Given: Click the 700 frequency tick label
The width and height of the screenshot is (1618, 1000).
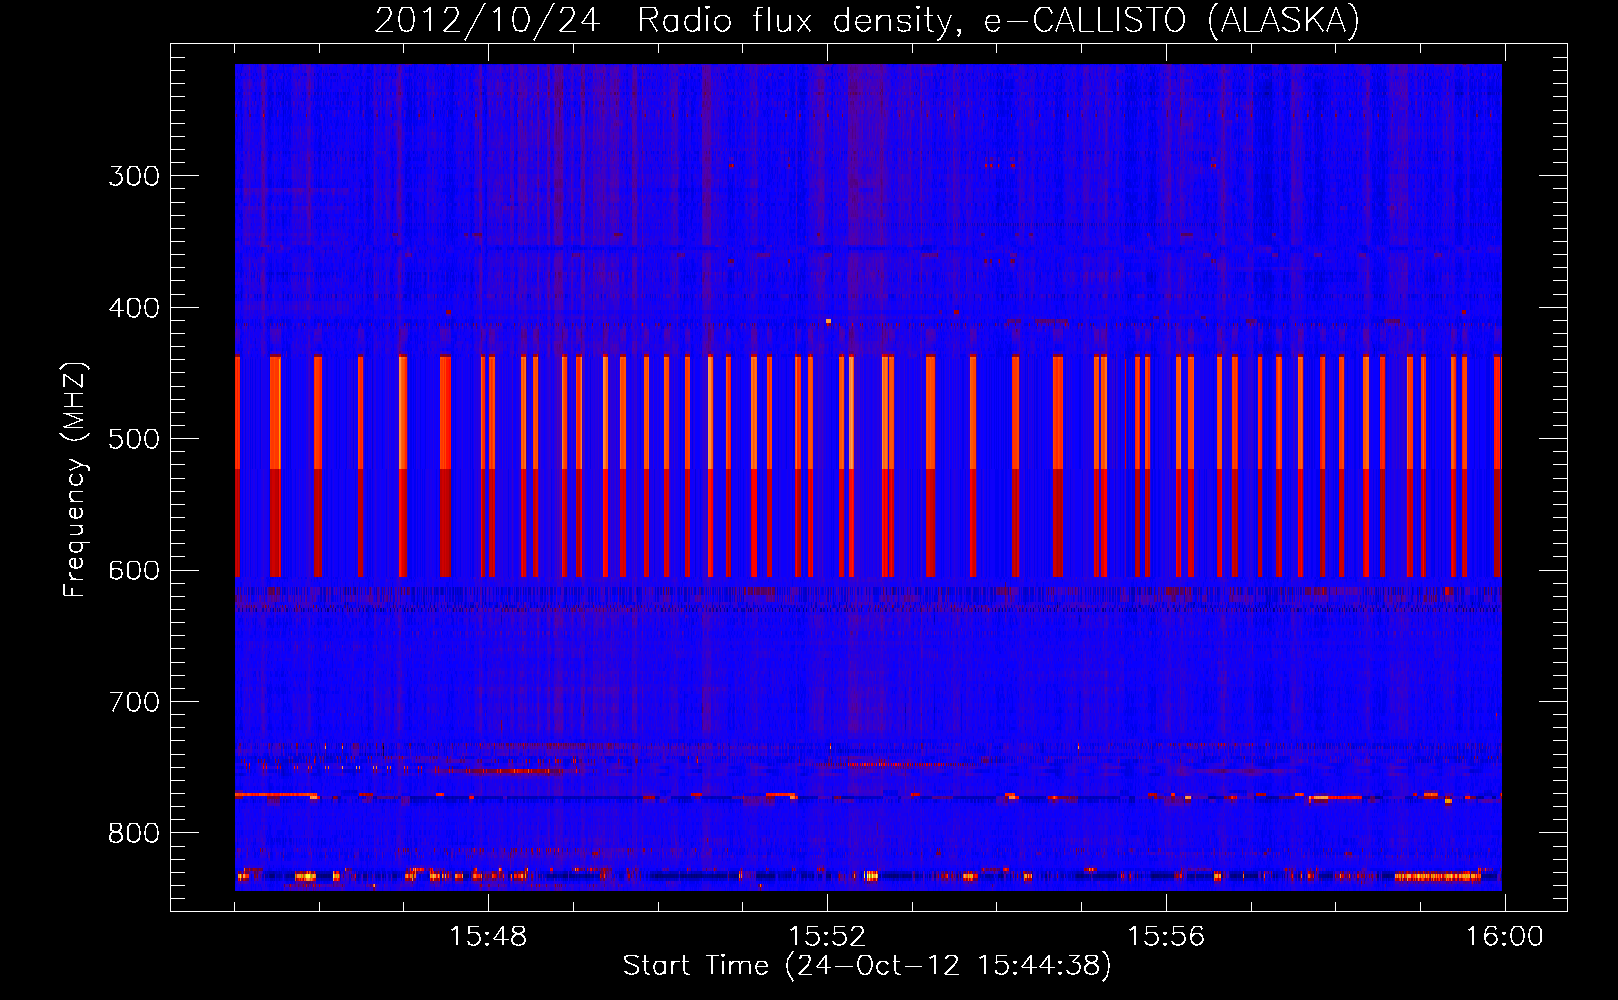Looking at the screenshot, I should (134, 702).
